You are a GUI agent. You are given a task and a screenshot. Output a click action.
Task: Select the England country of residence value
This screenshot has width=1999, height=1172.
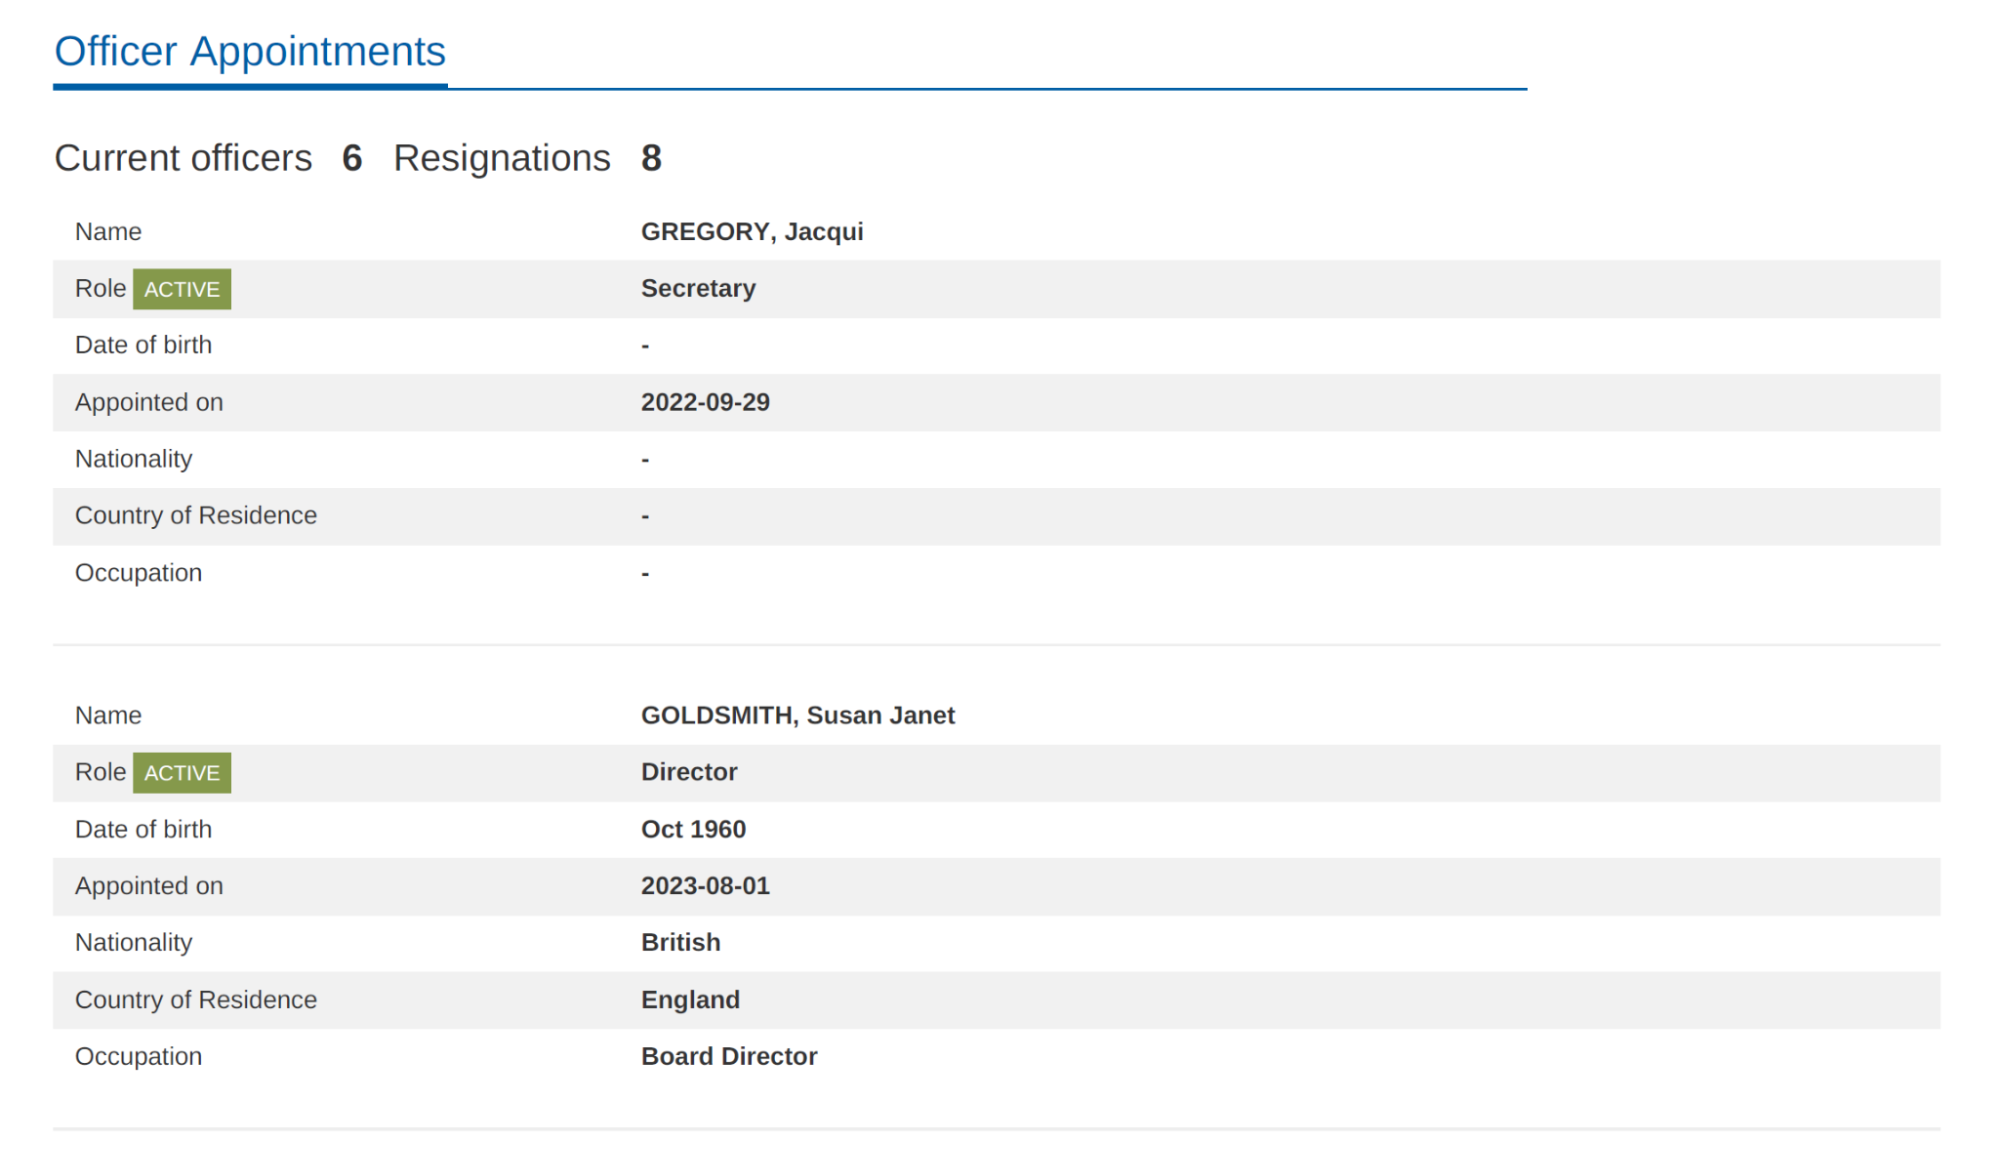tap(691, 999)
